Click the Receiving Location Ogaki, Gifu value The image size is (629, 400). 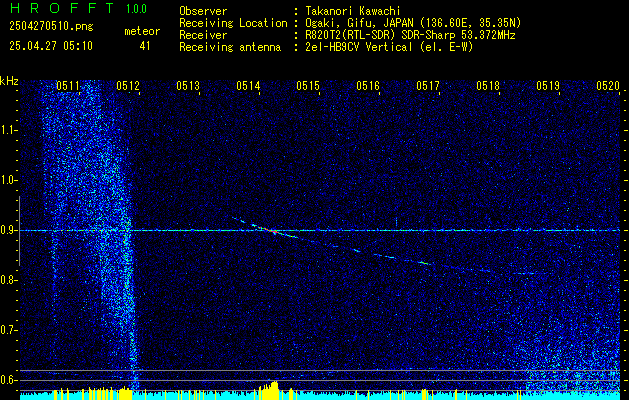click(413, 23)
